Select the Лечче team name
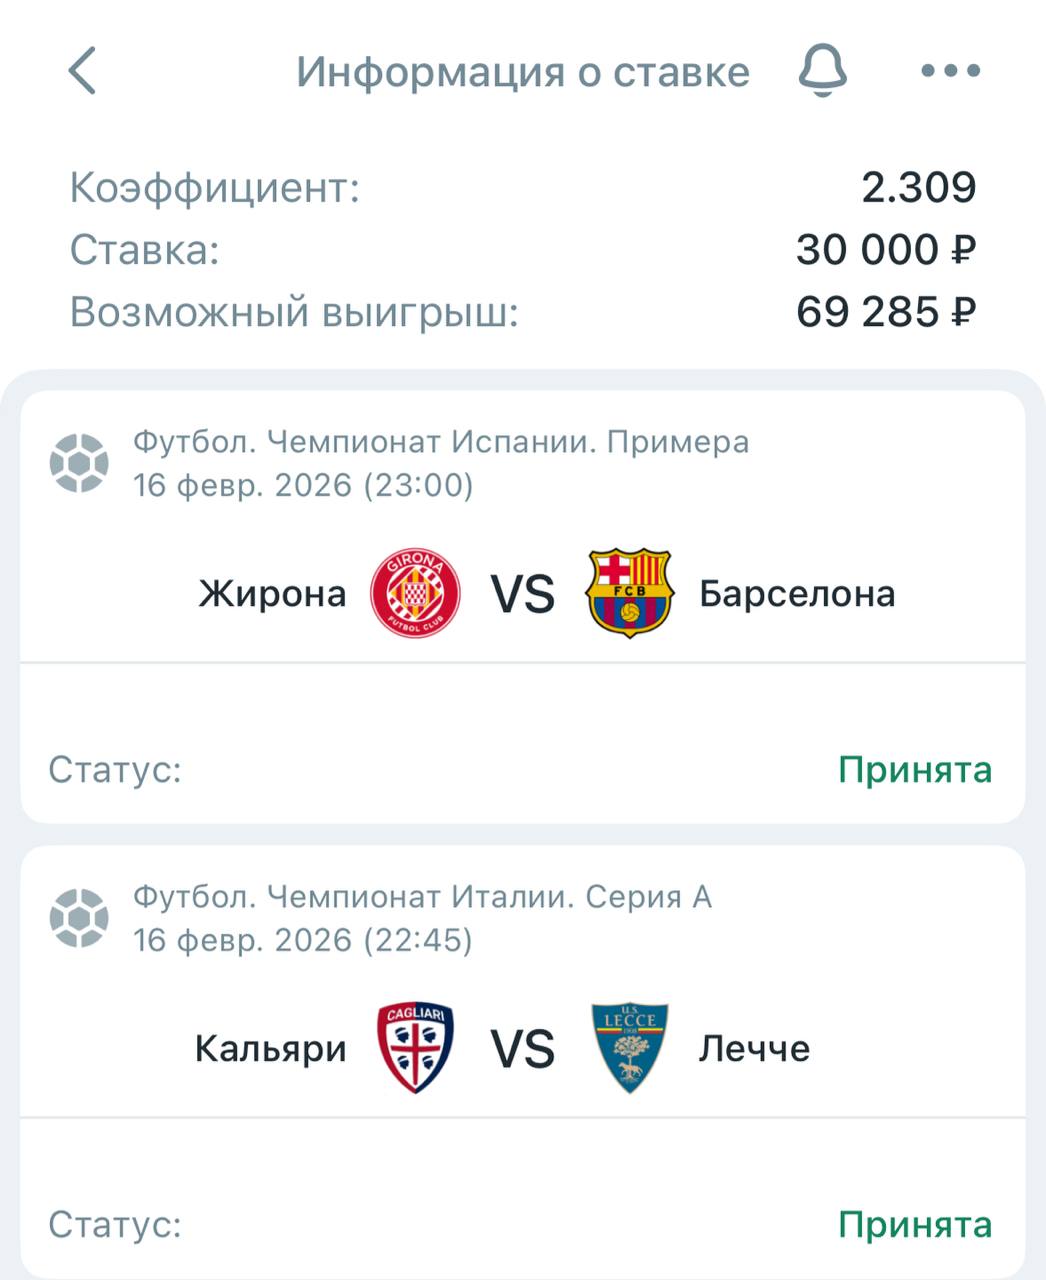The width and height of the screenshot is (1046, 1280). click(754, 1049)
